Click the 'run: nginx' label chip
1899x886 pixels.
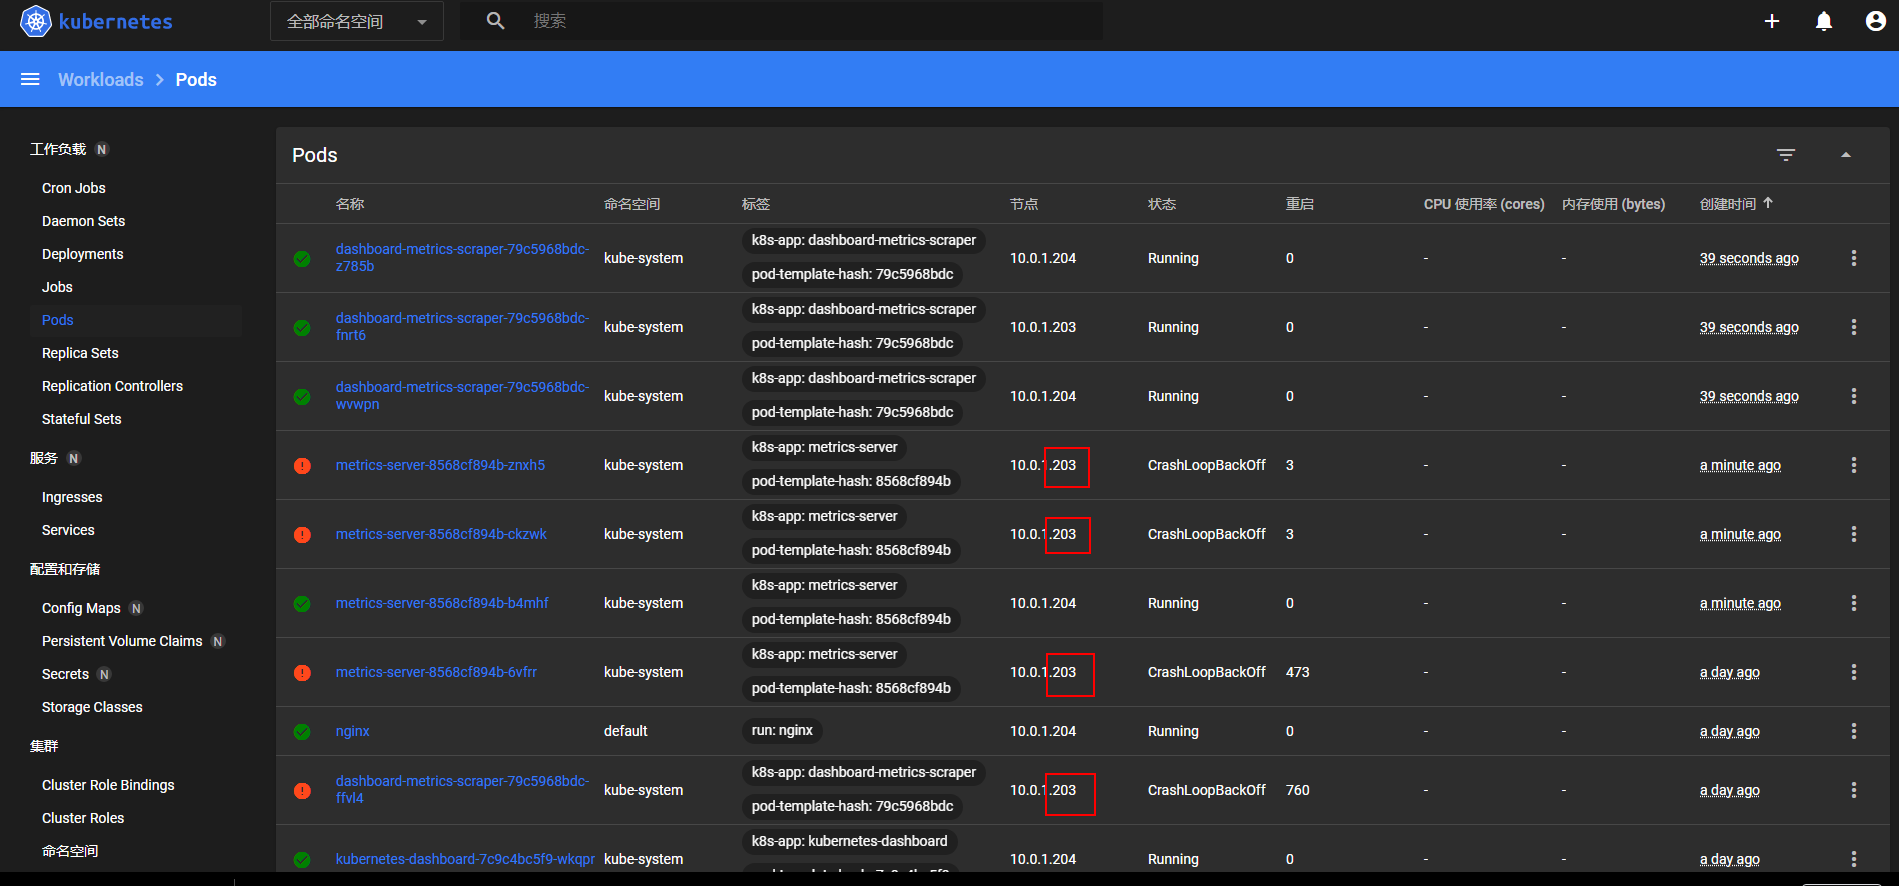(782, 731)
